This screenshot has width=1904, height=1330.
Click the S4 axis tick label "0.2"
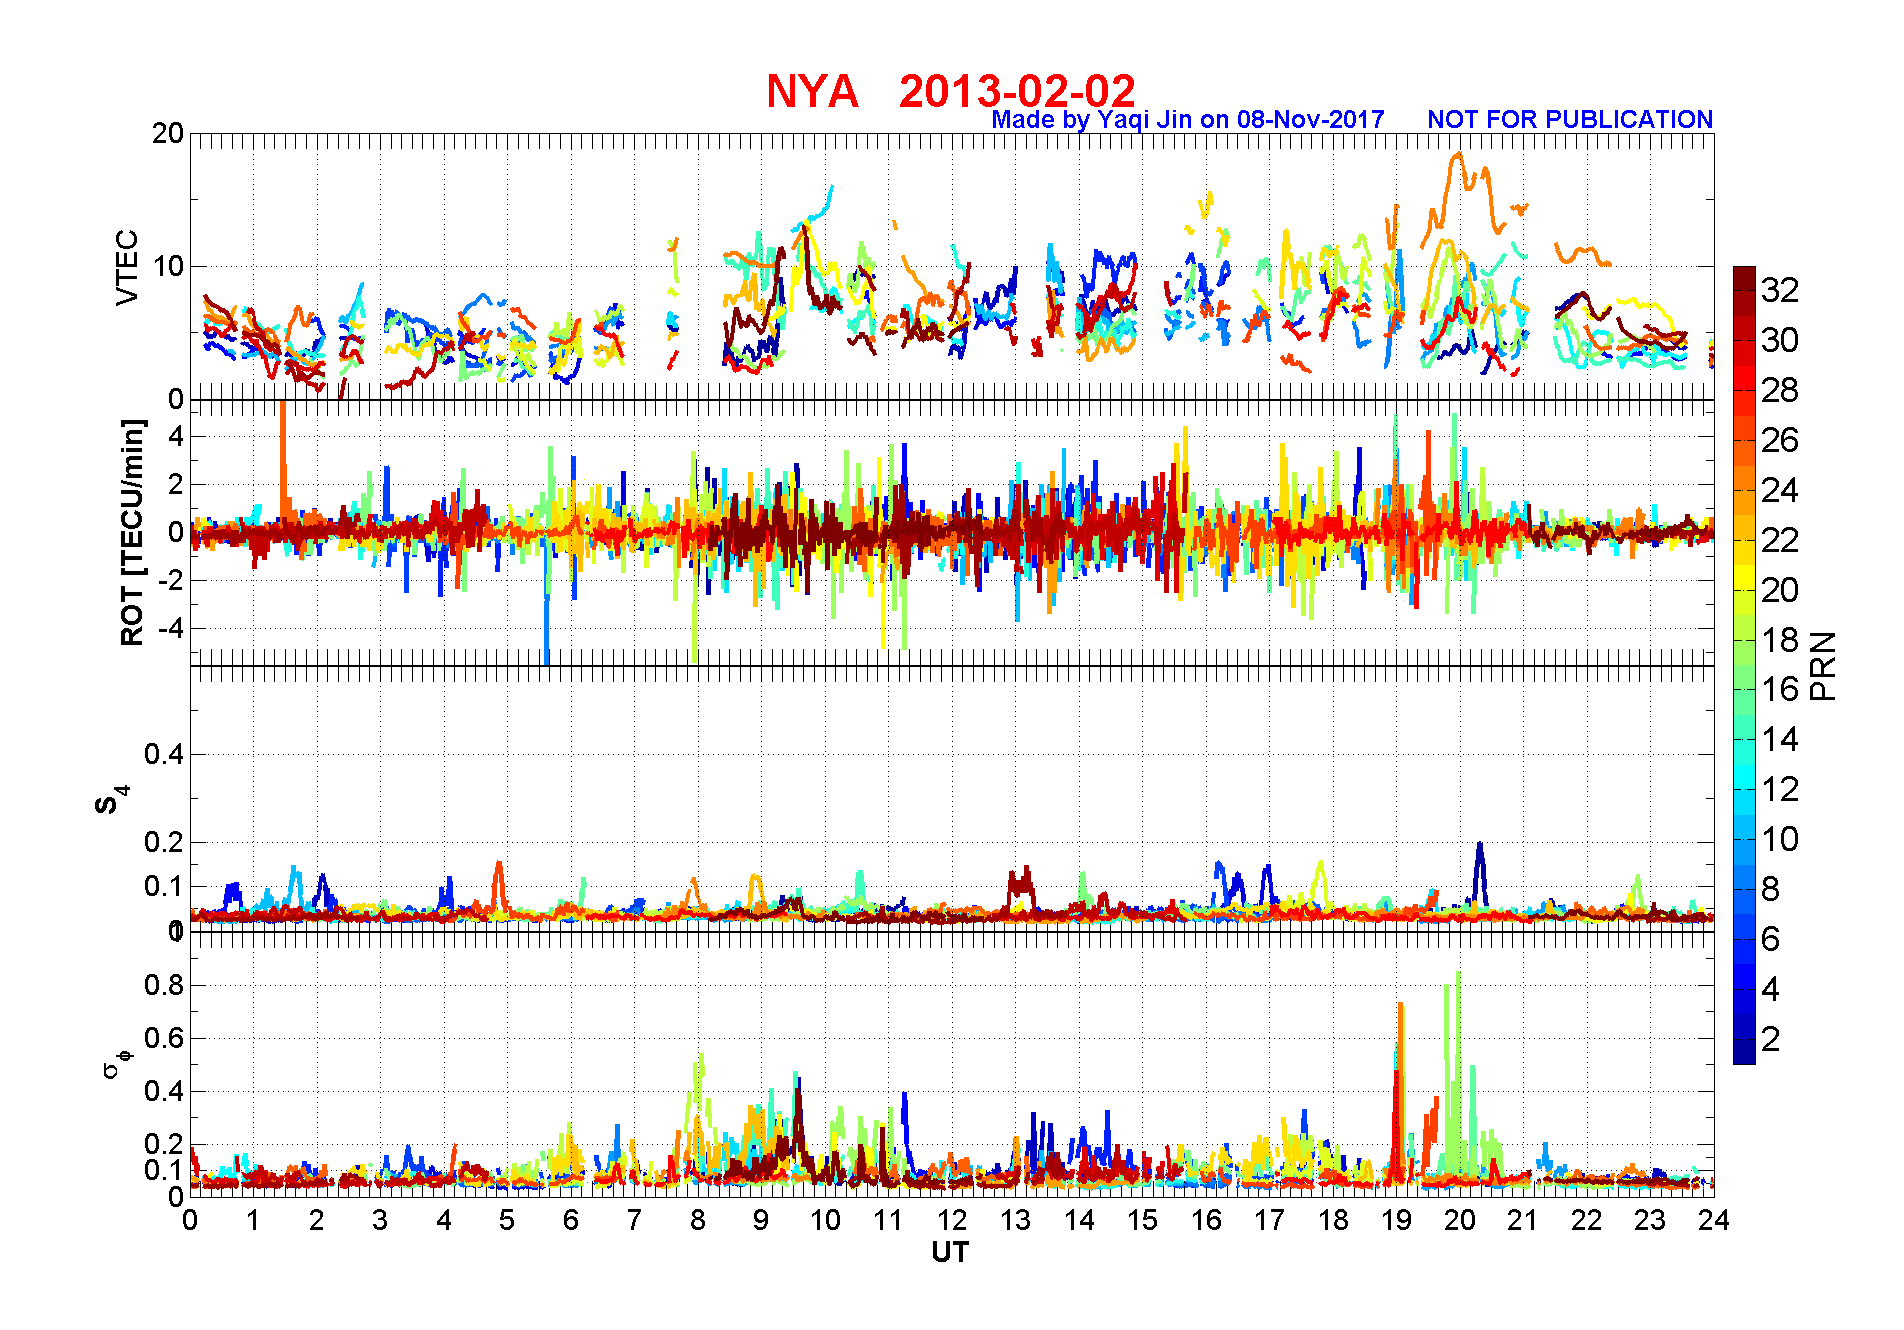tap(164, 842)
